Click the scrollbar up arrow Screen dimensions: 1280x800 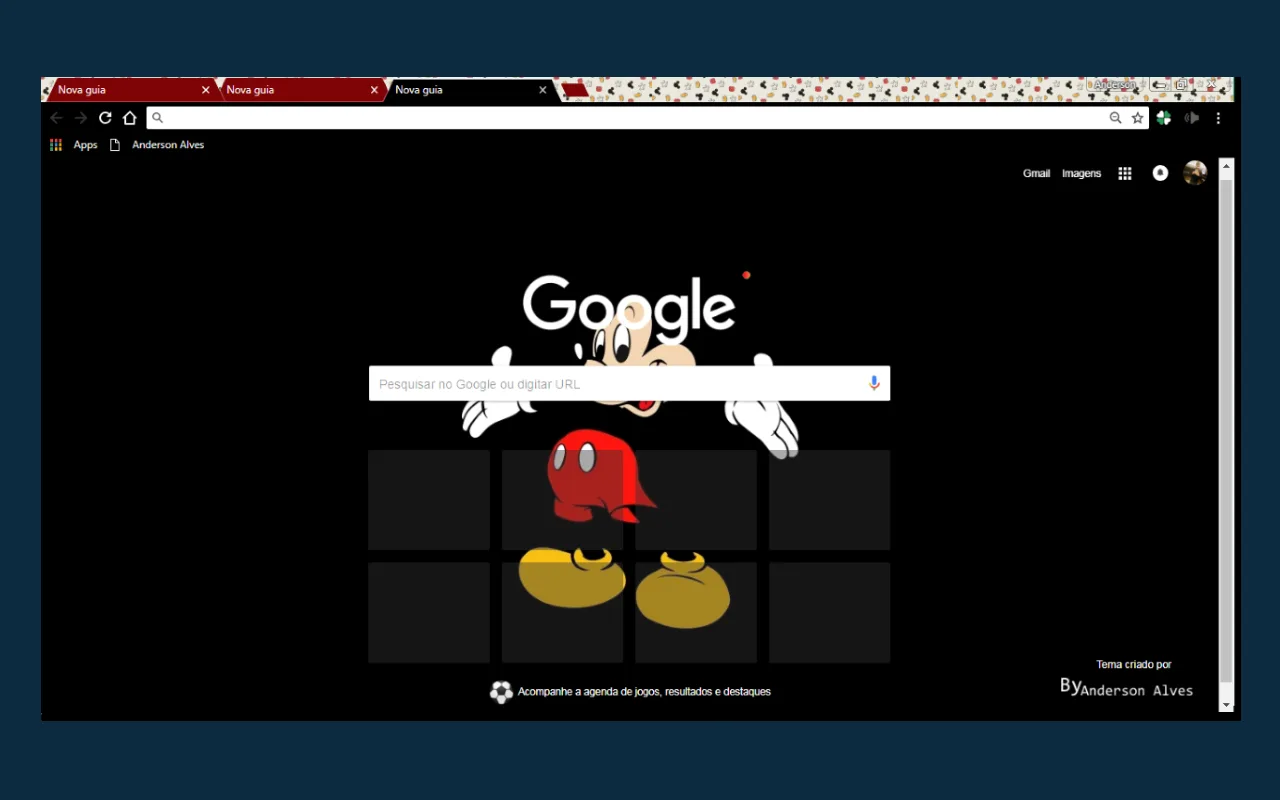pyautogui.click(x=1226, y=166)
